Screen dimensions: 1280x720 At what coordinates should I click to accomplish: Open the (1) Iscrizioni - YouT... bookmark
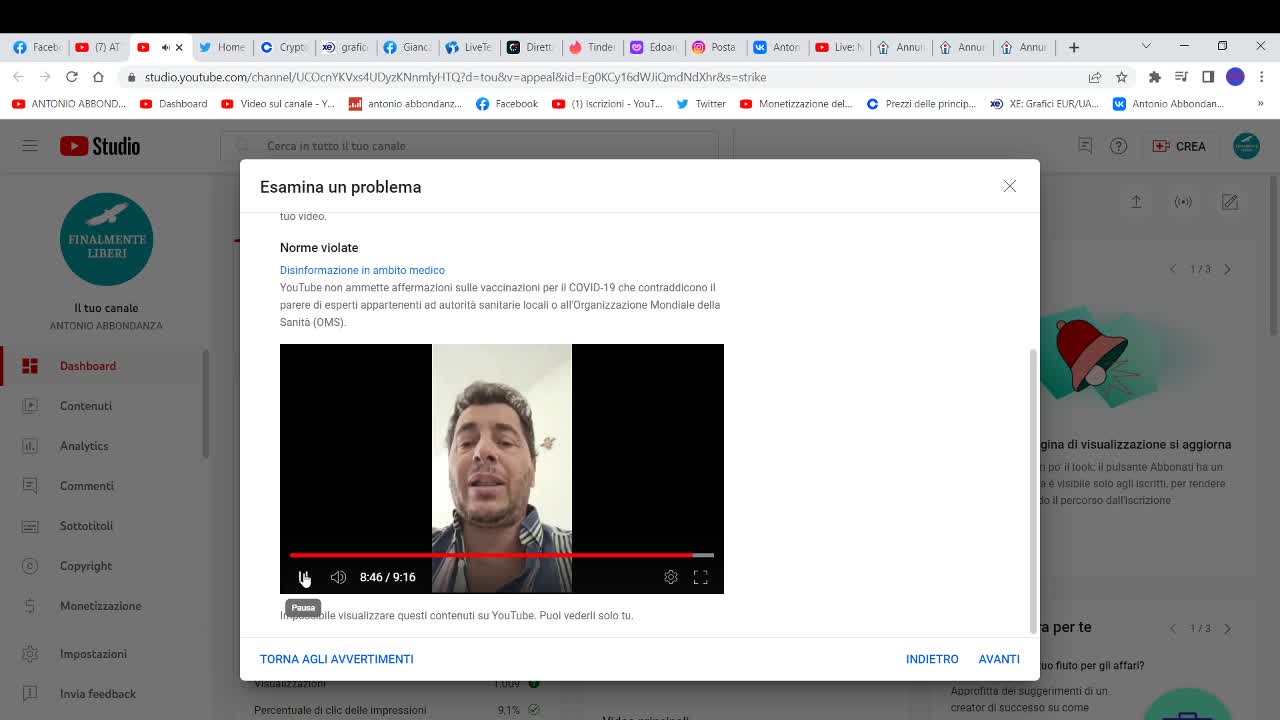coord(607,104)
